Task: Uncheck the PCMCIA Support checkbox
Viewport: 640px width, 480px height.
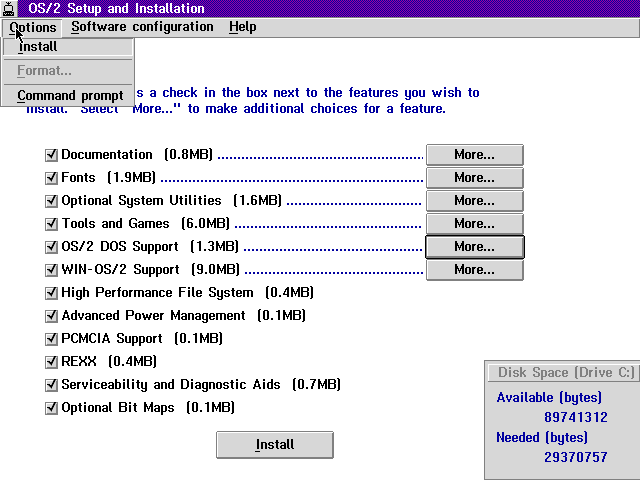Action: (x=51, y=339)
